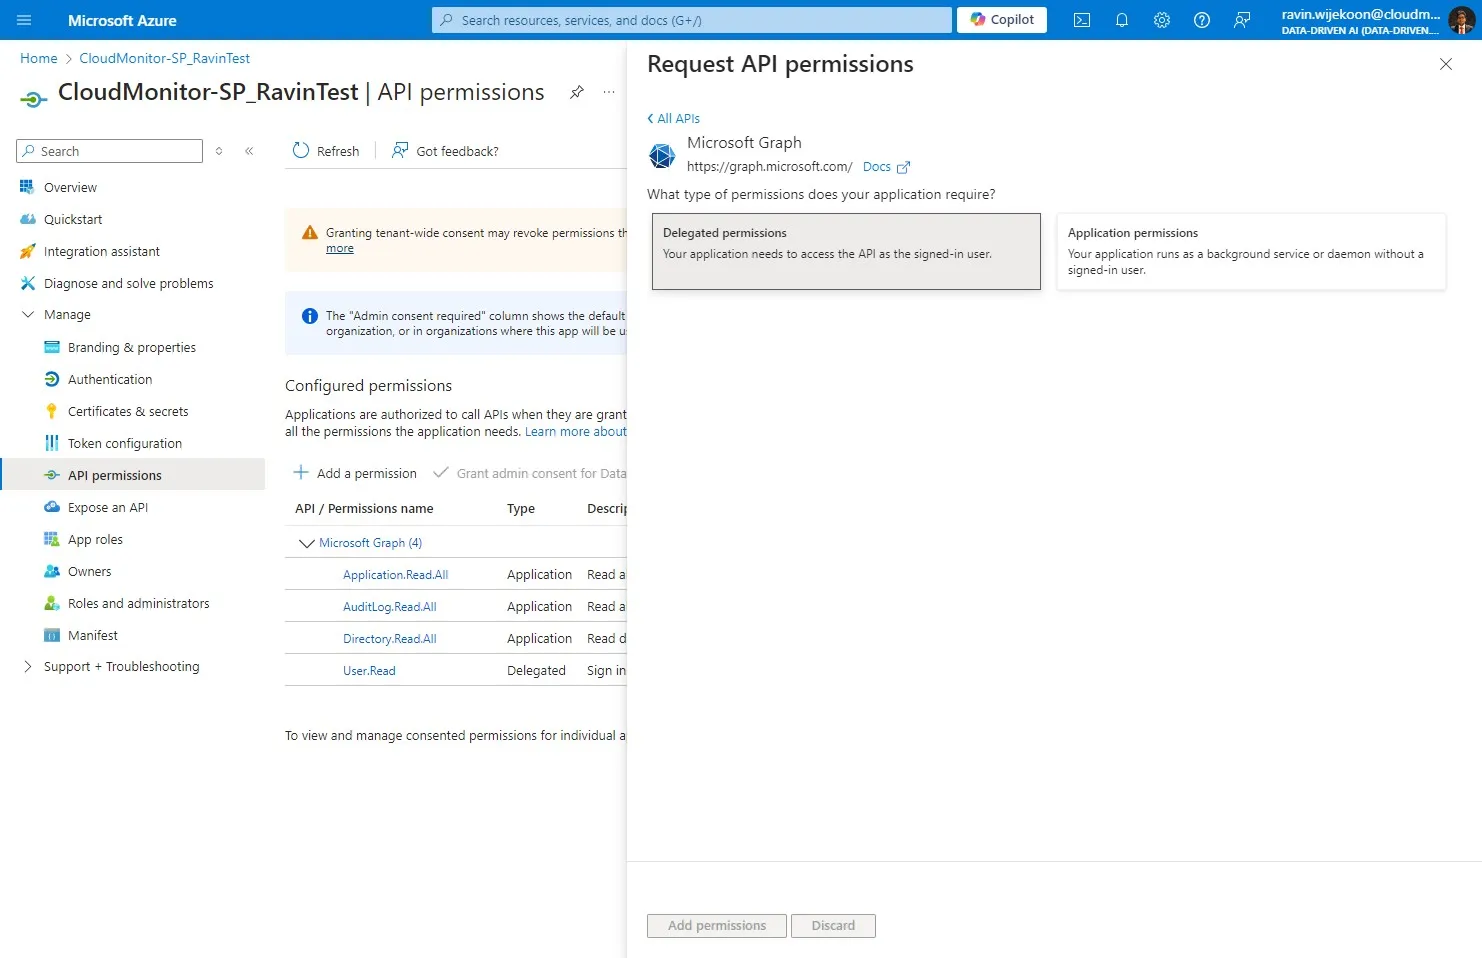Open Certificates & secrets

coord(128,411)
